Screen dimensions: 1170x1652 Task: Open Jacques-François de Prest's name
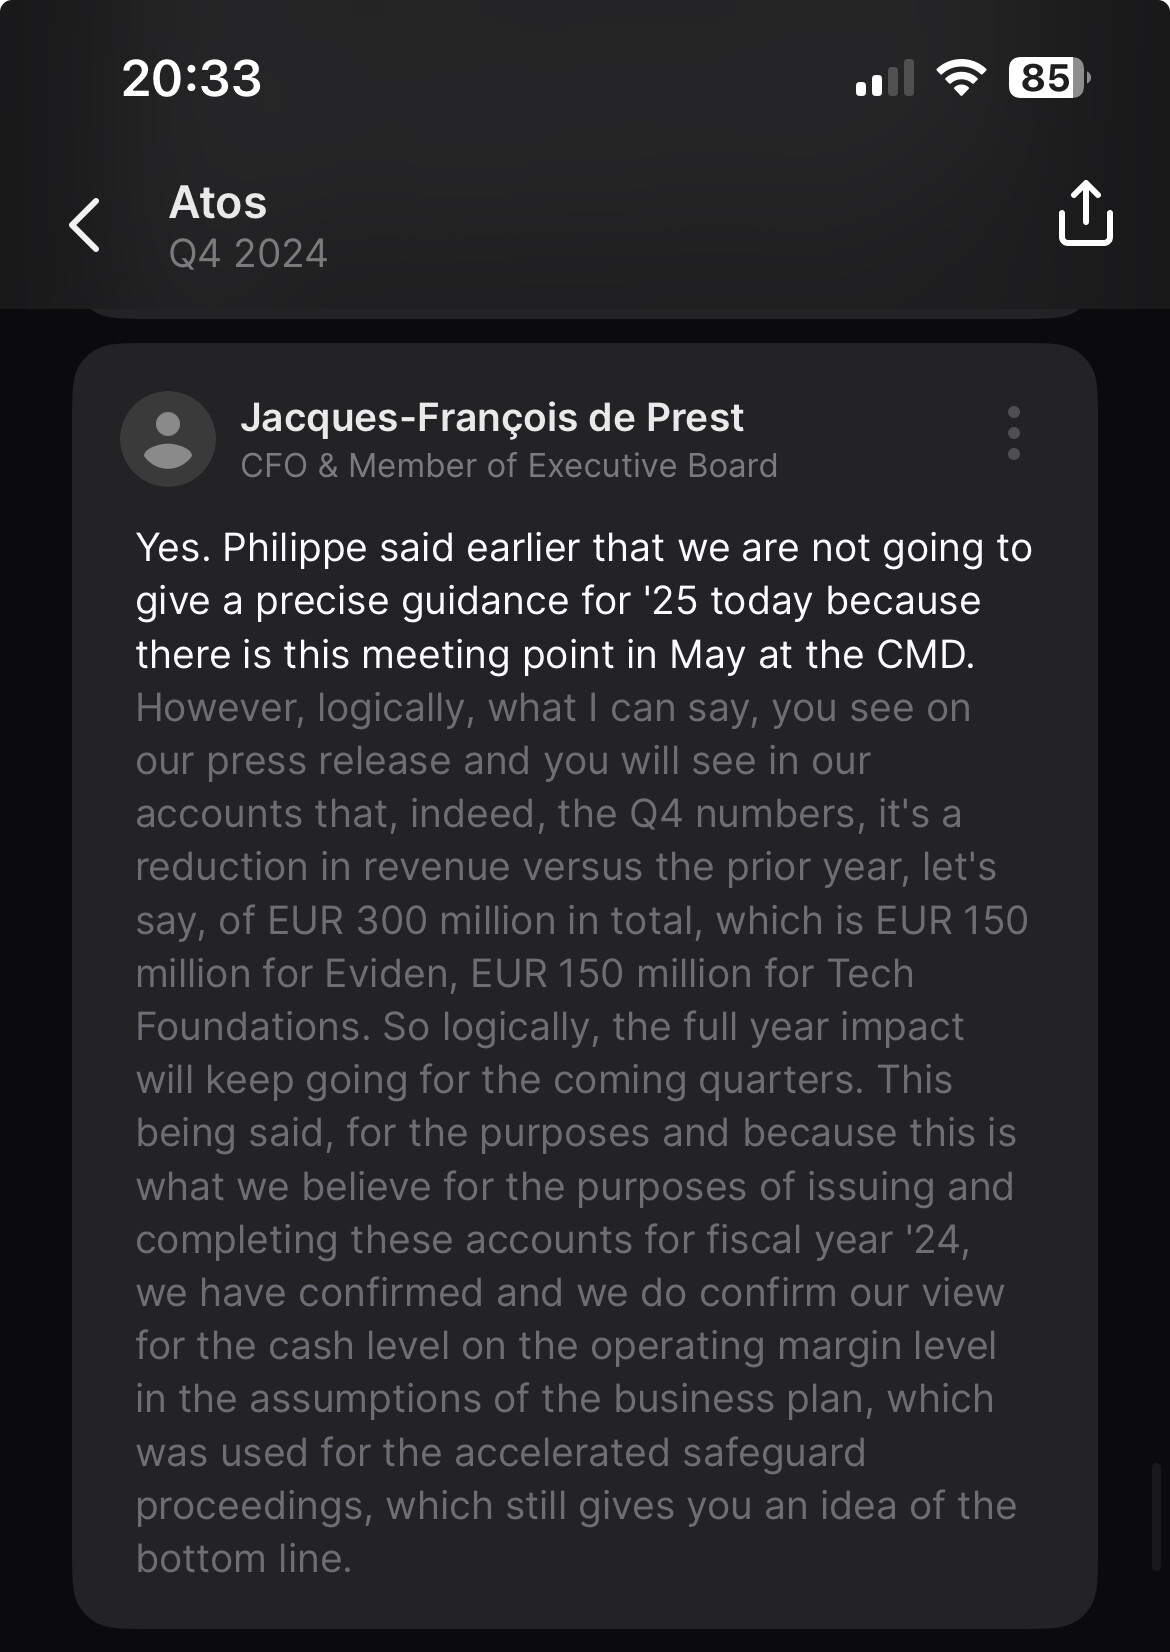pos(492,418)
